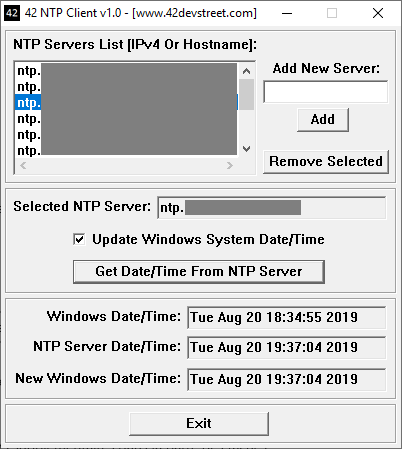Click the Selected NTP Server field
This screenshot has height=449, width=402.
pyautogui.click(x=272, y=208)
